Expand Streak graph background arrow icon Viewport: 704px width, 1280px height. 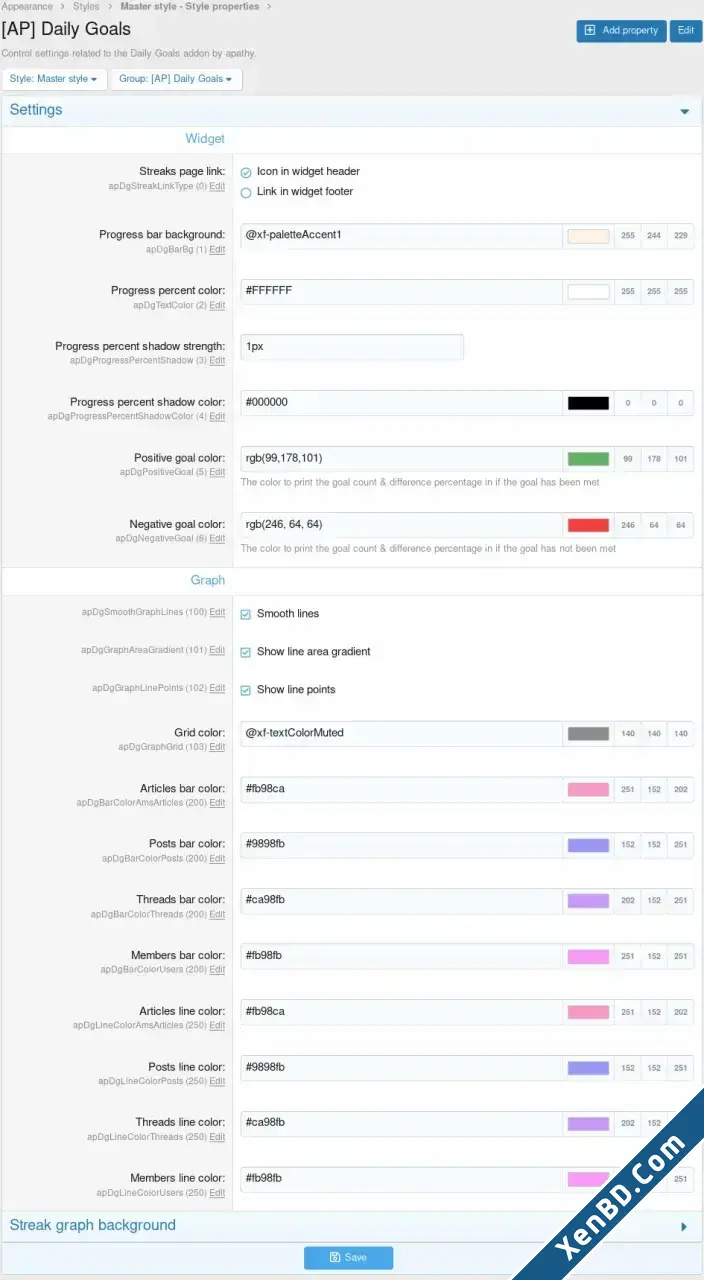click(684, 1226)
